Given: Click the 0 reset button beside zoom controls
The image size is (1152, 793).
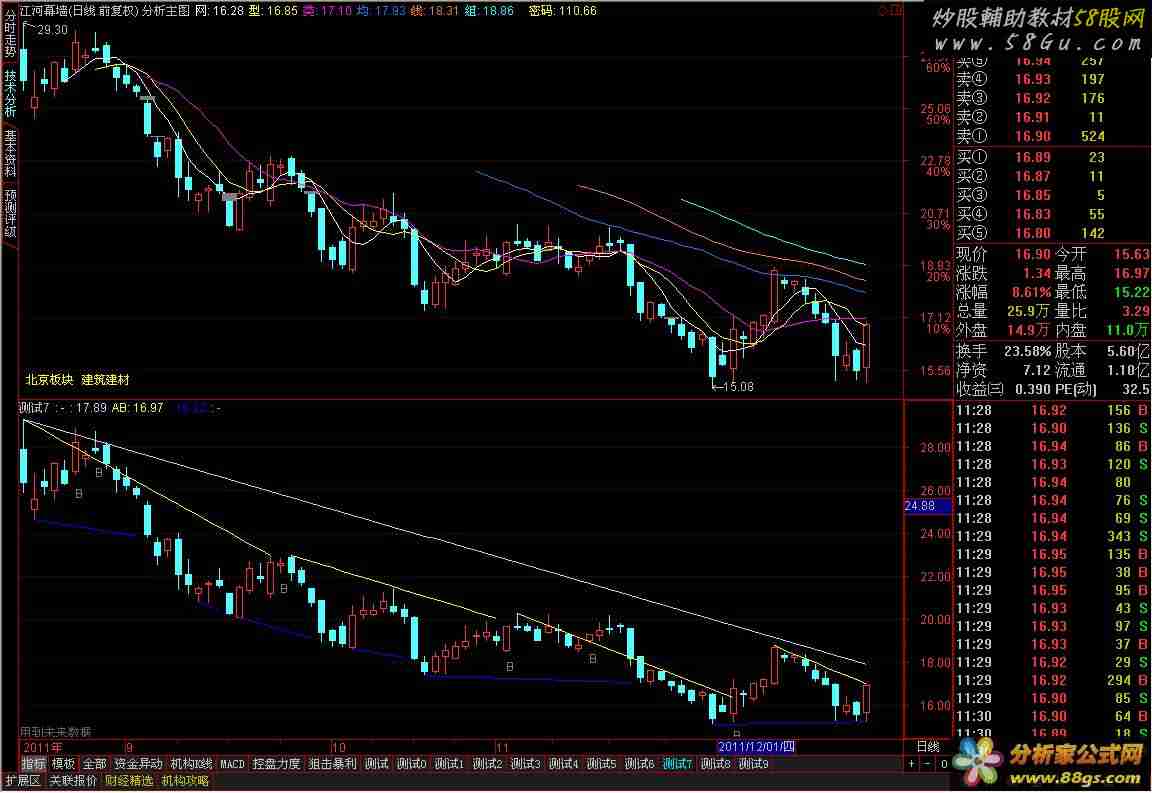Looking at the screenshot, I should [x=944, y=764].
